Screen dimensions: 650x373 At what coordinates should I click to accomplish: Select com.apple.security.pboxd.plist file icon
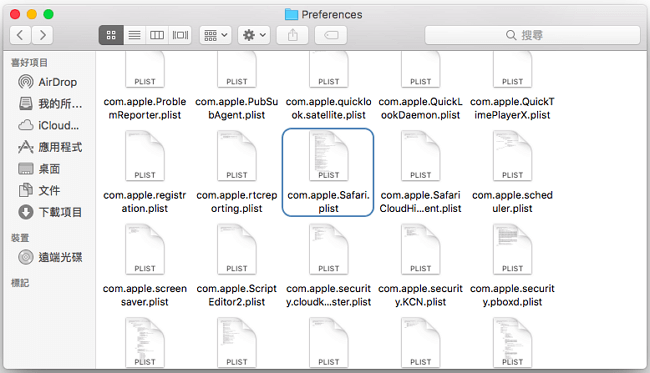[512, 249]
